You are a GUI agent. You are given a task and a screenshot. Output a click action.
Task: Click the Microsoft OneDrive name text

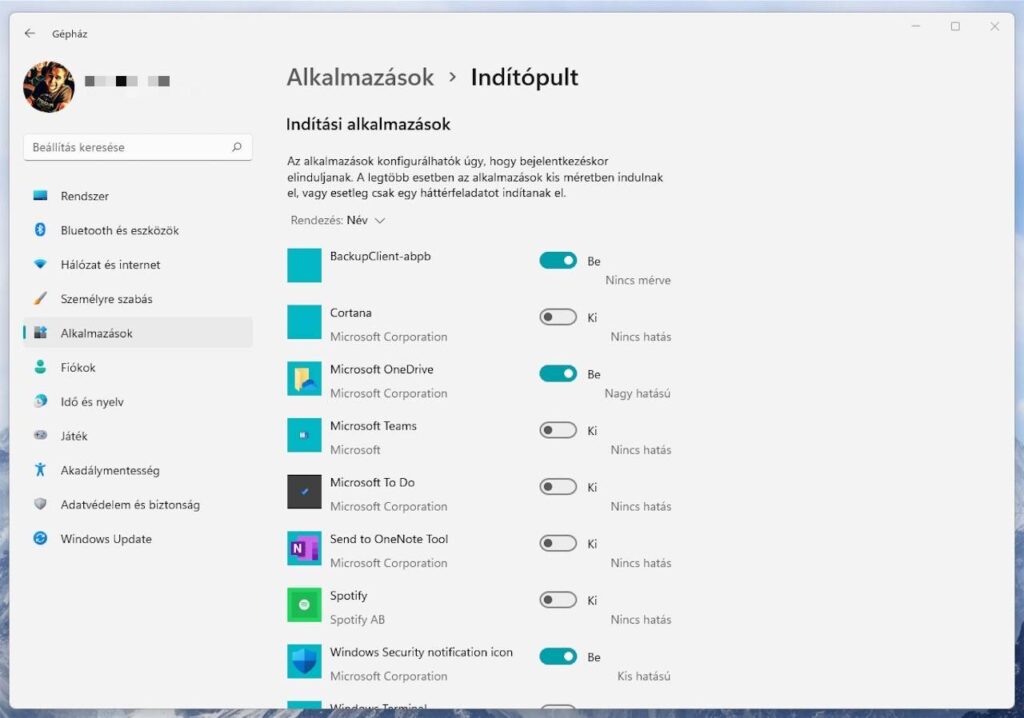click(381, 369)
